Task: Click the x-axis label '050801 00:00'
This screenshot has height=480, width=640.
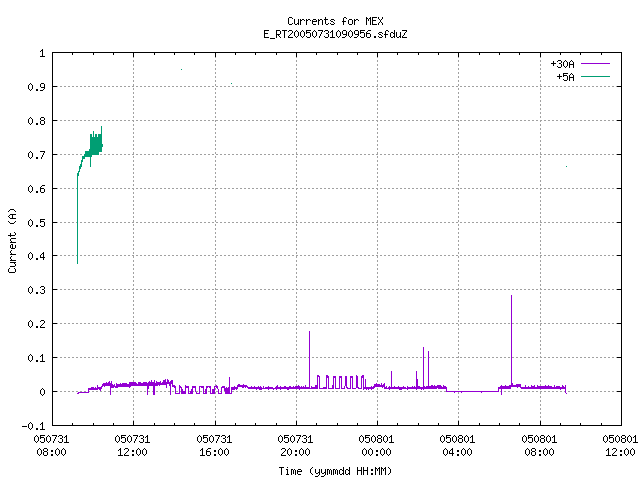Action: pyautogui.click(x=376, y=445)
